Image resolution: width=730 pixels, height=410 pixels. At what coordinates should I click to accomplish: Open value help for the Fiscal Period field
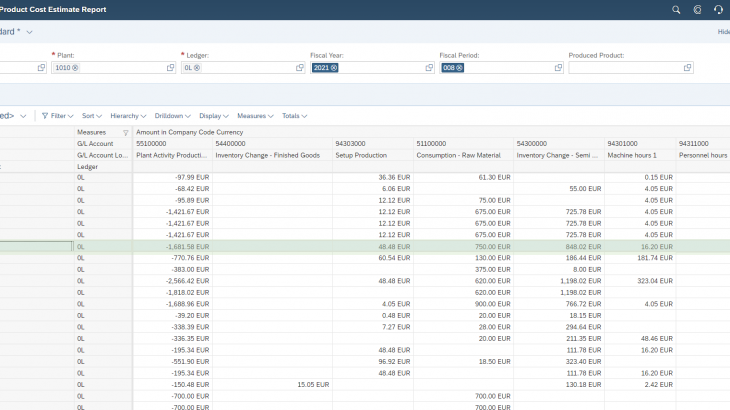pos(558,68)
